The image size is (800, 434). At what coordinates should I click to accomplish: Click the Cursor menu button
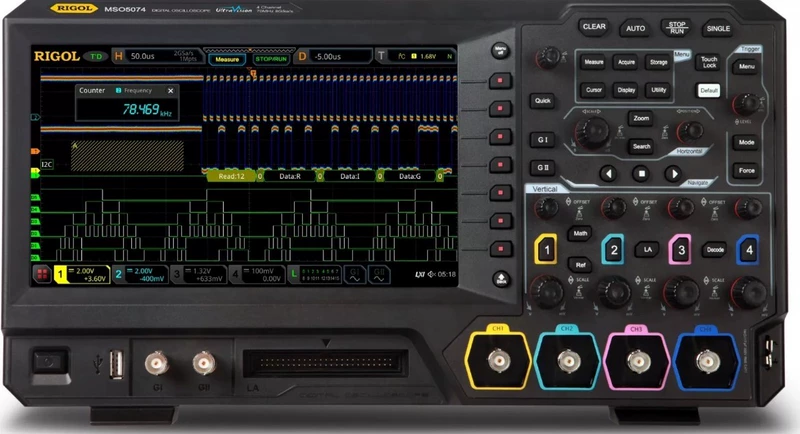pos(593,90)
